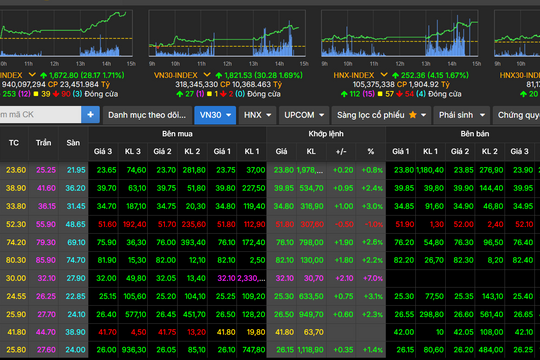
Task: Expand the HNX-INDEX chevron selector
Action: pyautogui.click(x=384, y=75)
